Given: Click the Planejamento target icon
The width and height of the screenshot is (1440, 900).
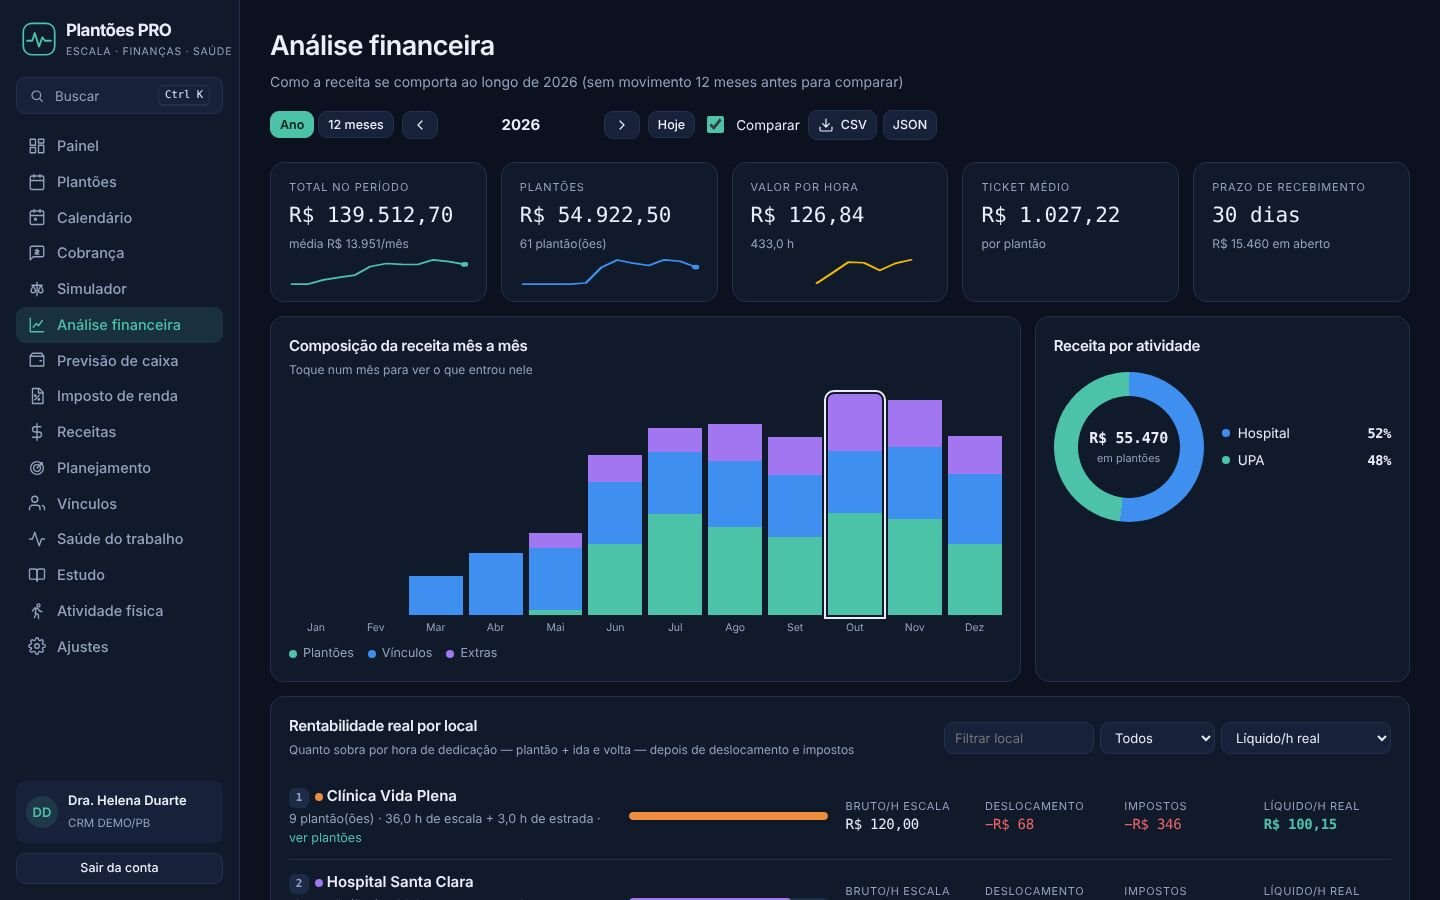Looking at the screenshot, I should 37,468.
